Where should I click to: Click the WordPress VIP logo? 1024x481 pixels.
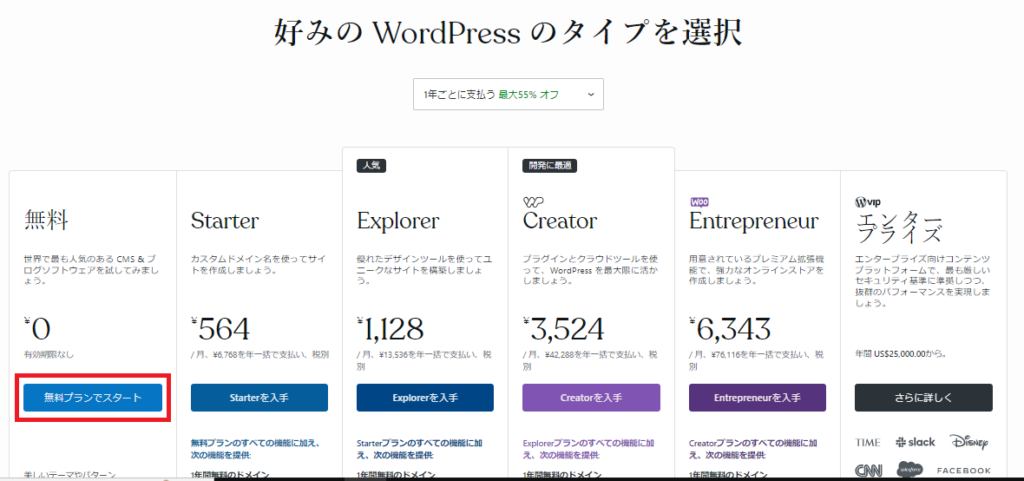point(868,202)
